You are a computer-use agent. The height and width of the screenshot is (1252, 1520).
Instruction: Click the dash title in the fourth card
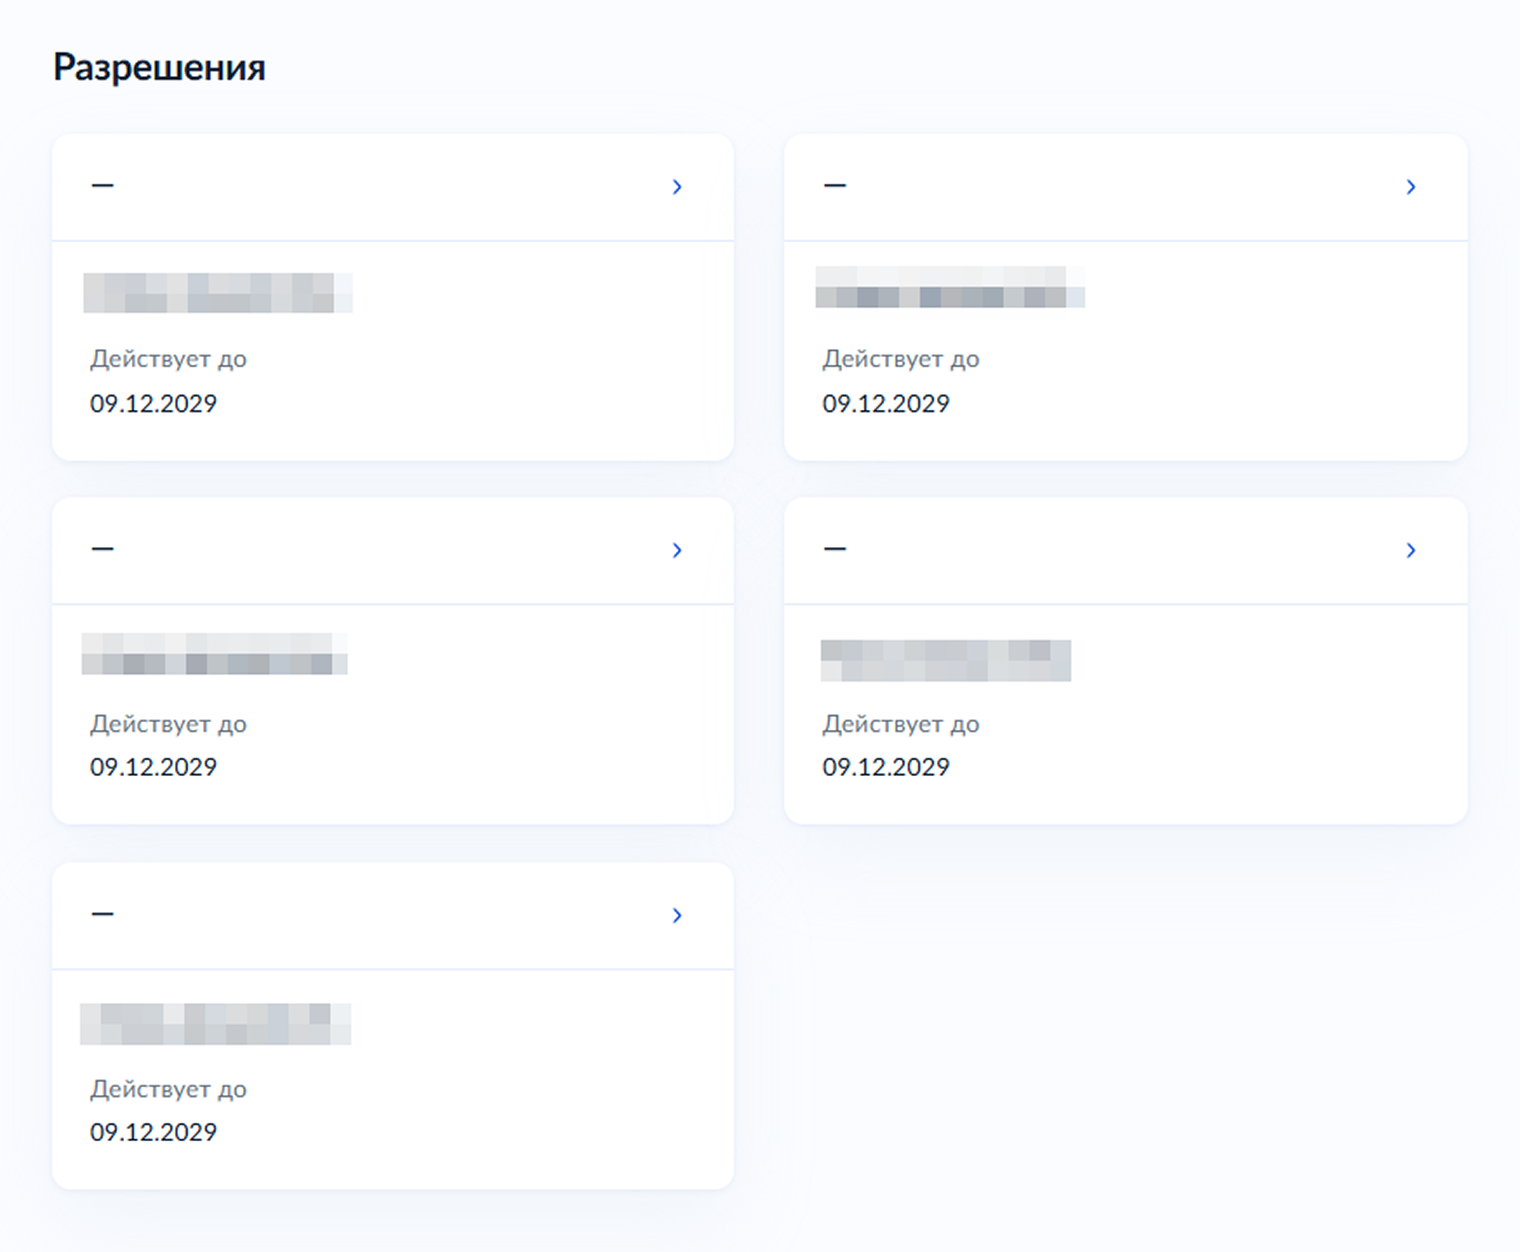click(x=835, y=549)
